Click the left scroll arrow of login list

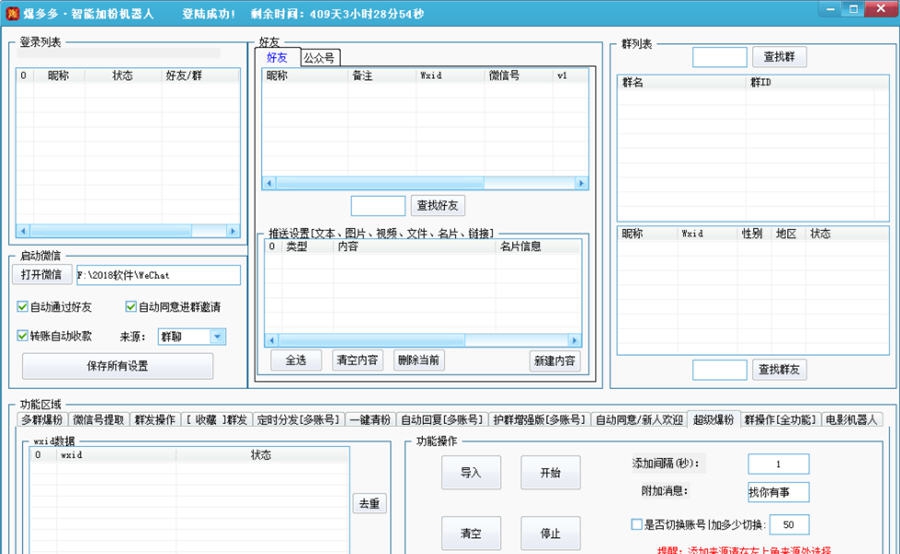click(x=23, y=231)
